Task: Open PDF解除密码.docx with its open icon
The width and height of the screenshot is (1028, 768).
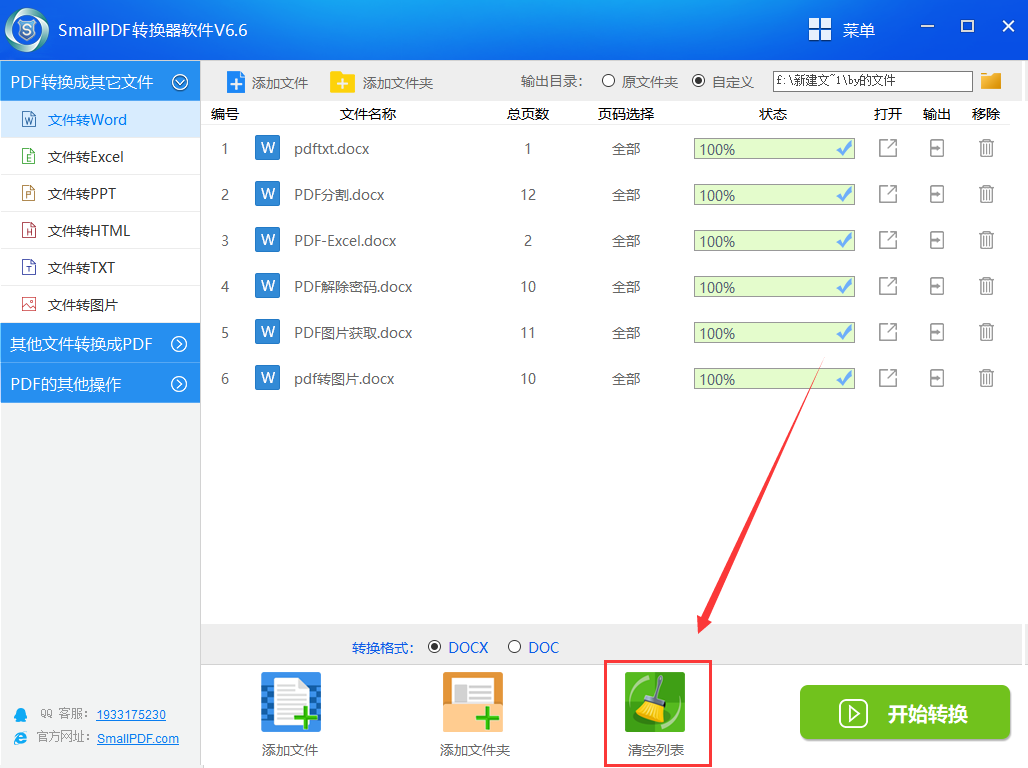Action: tap(888, 287)
